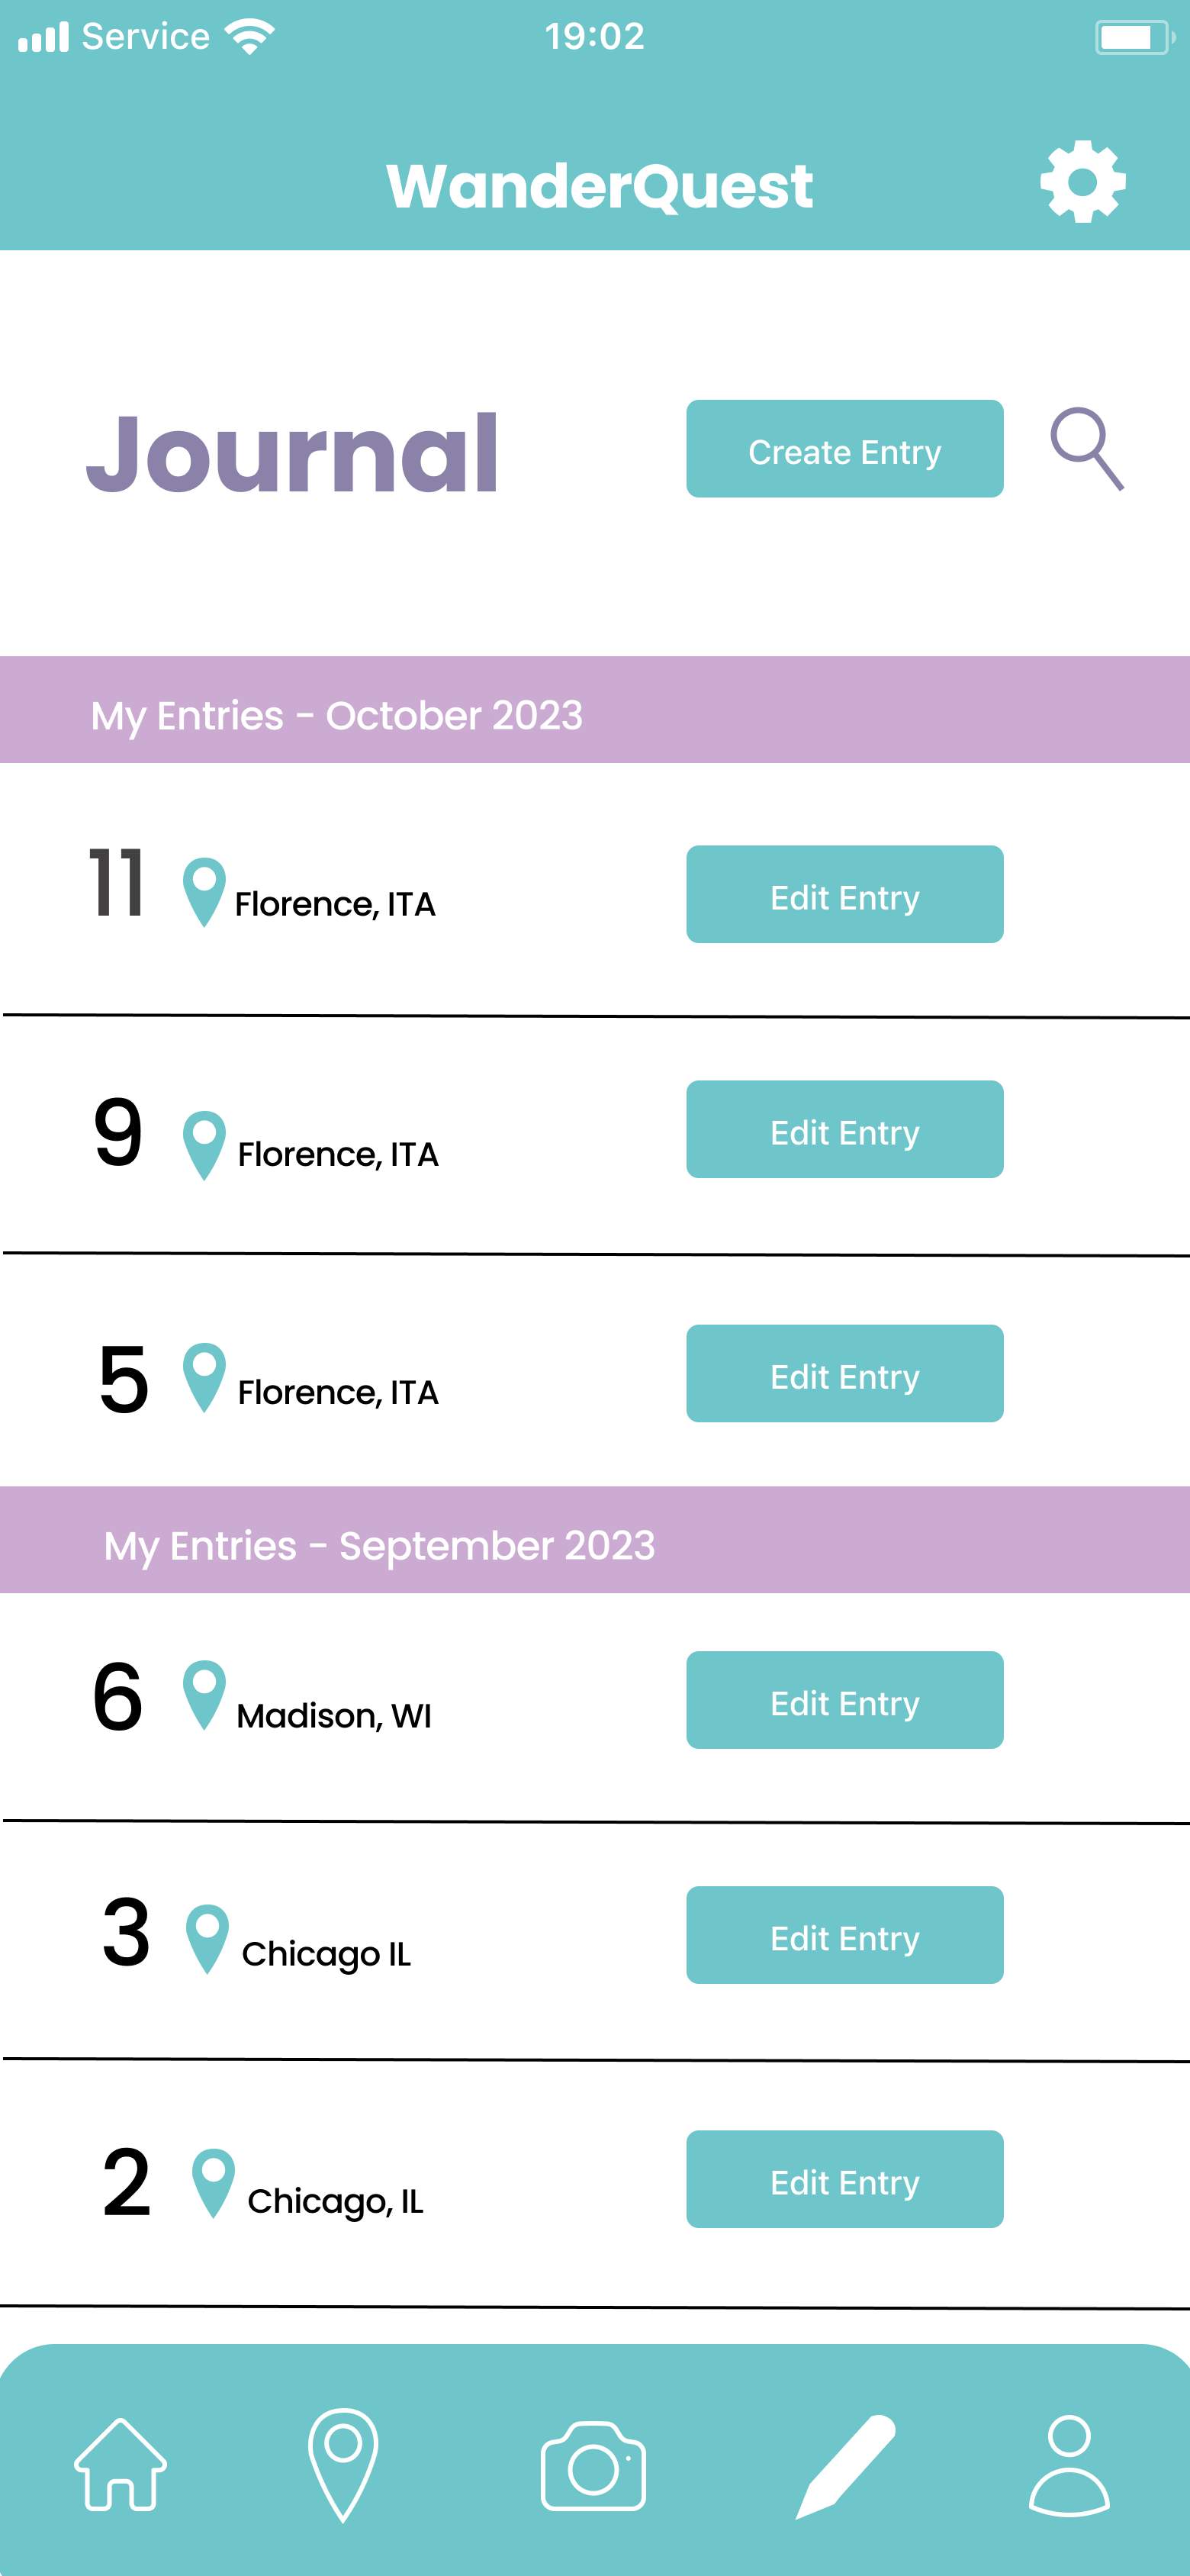Tap the location pin beside October 11 entry

click(204, 892)
